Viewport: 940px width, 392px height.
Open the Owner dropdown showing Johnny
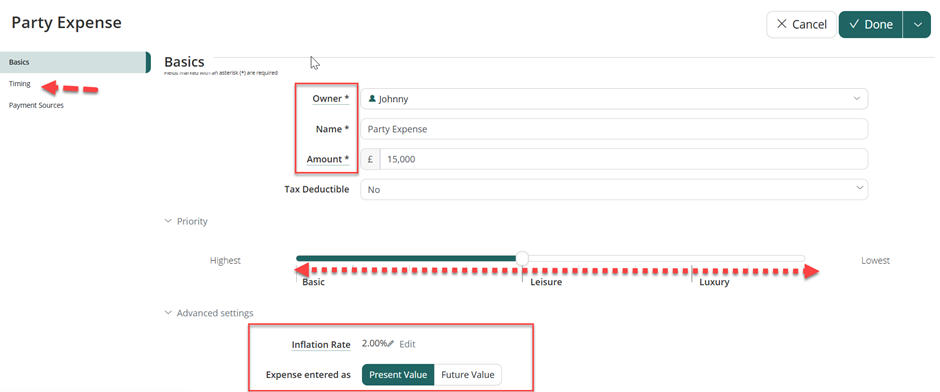[614, 99]
